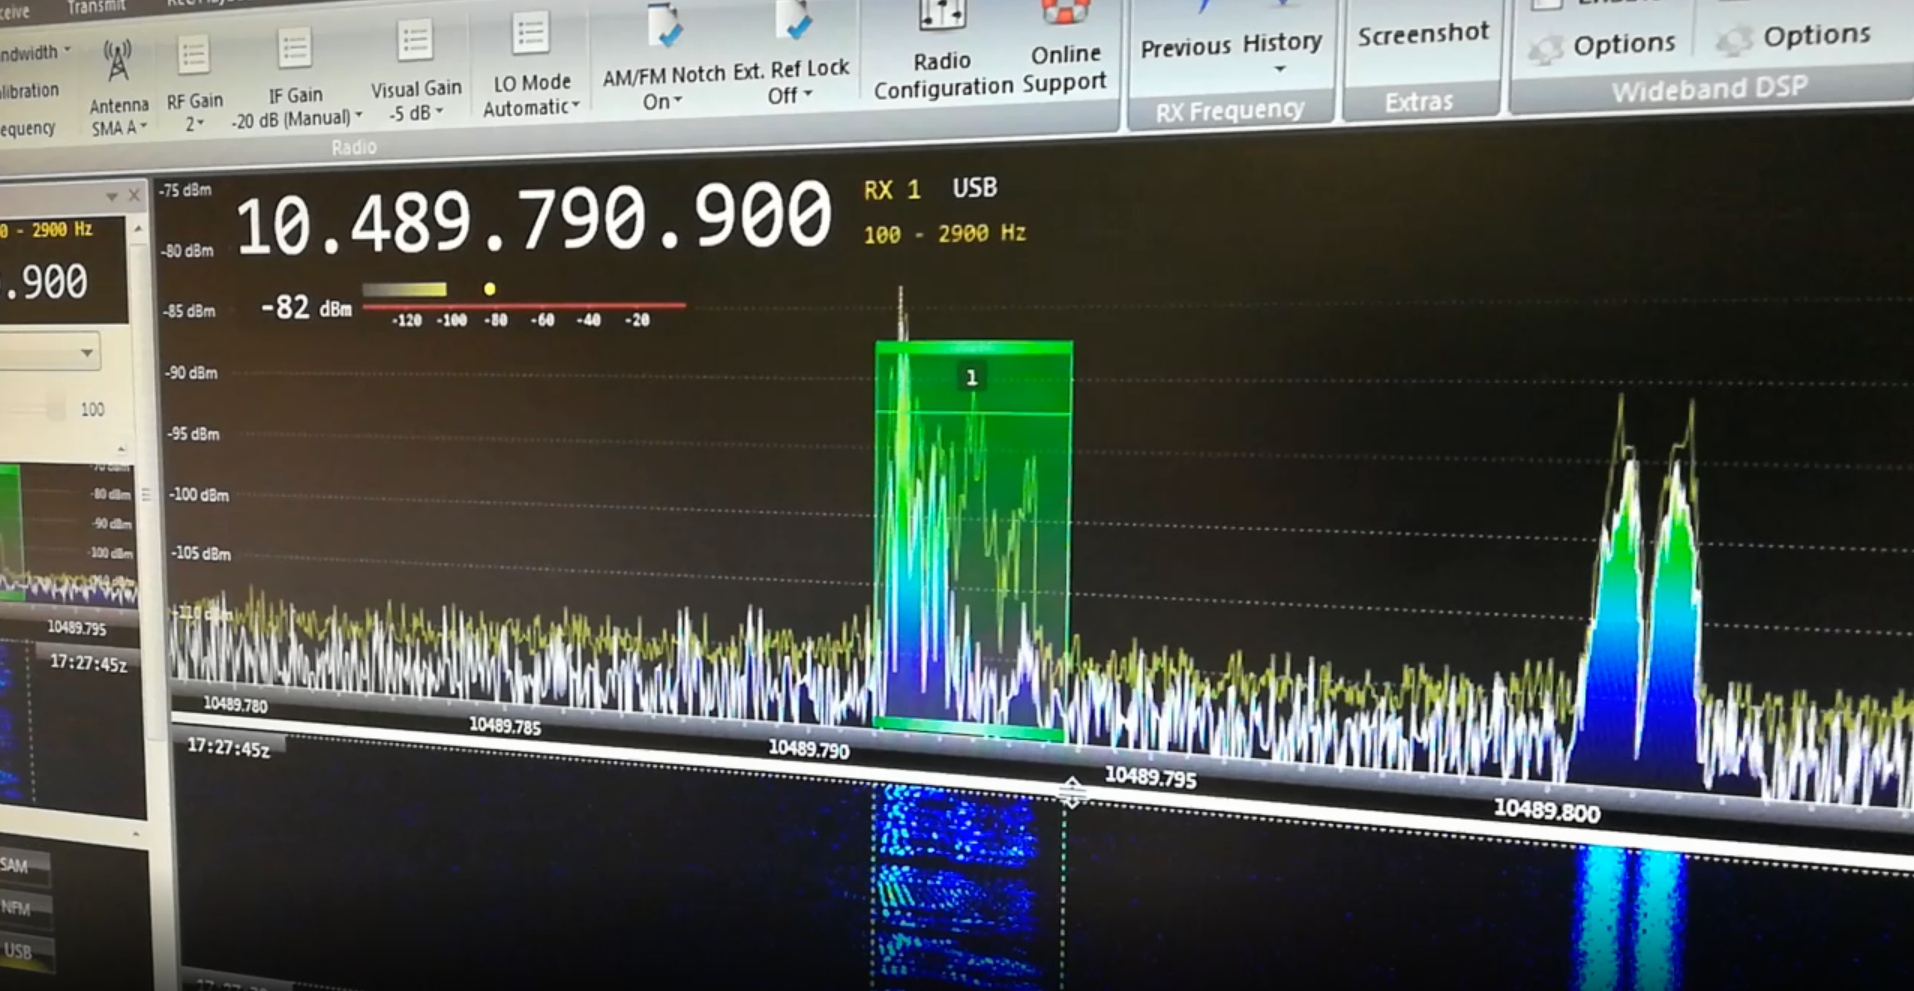Open the rightmost Options in Wideband DSP
The width and height of the screenshot is (1914, 991).
tap(1794, 37)
